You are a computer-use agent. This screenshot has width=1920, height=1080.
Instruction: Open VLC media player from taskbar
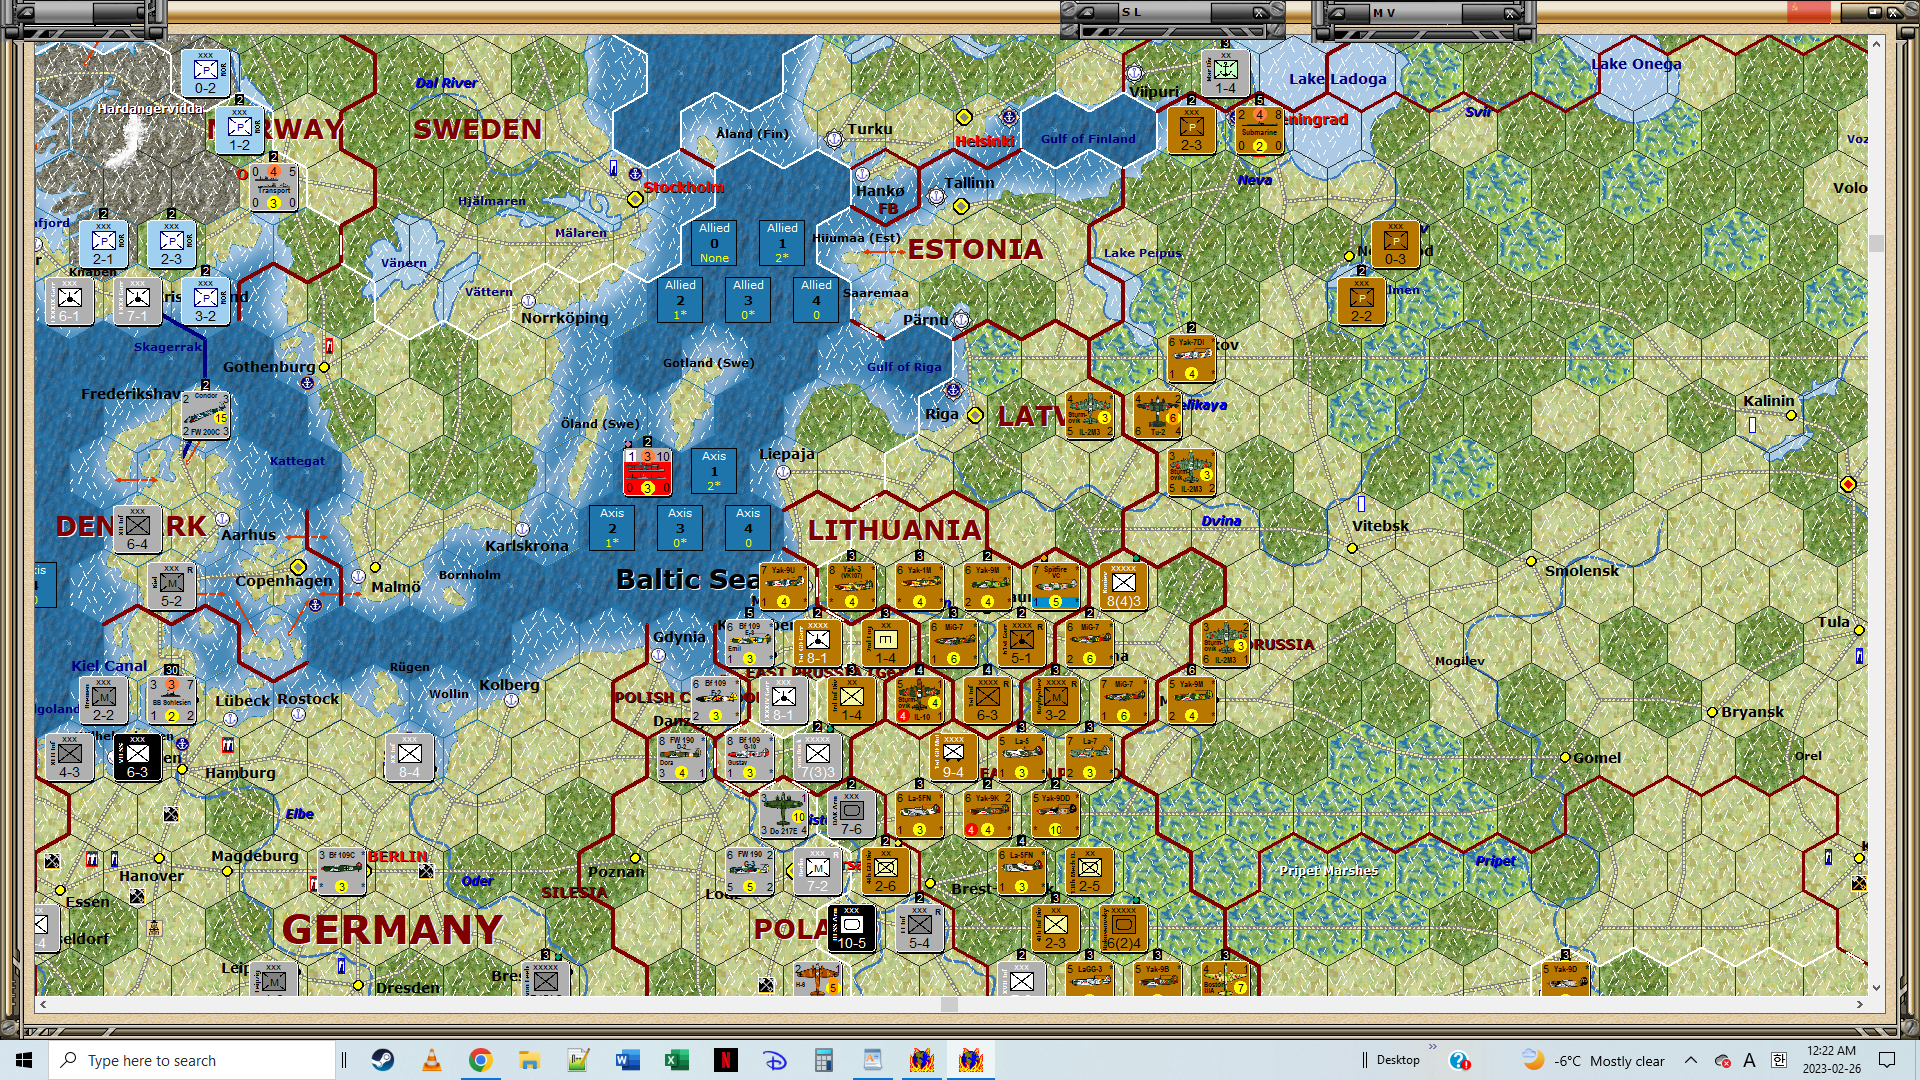tap(432, 1060)
